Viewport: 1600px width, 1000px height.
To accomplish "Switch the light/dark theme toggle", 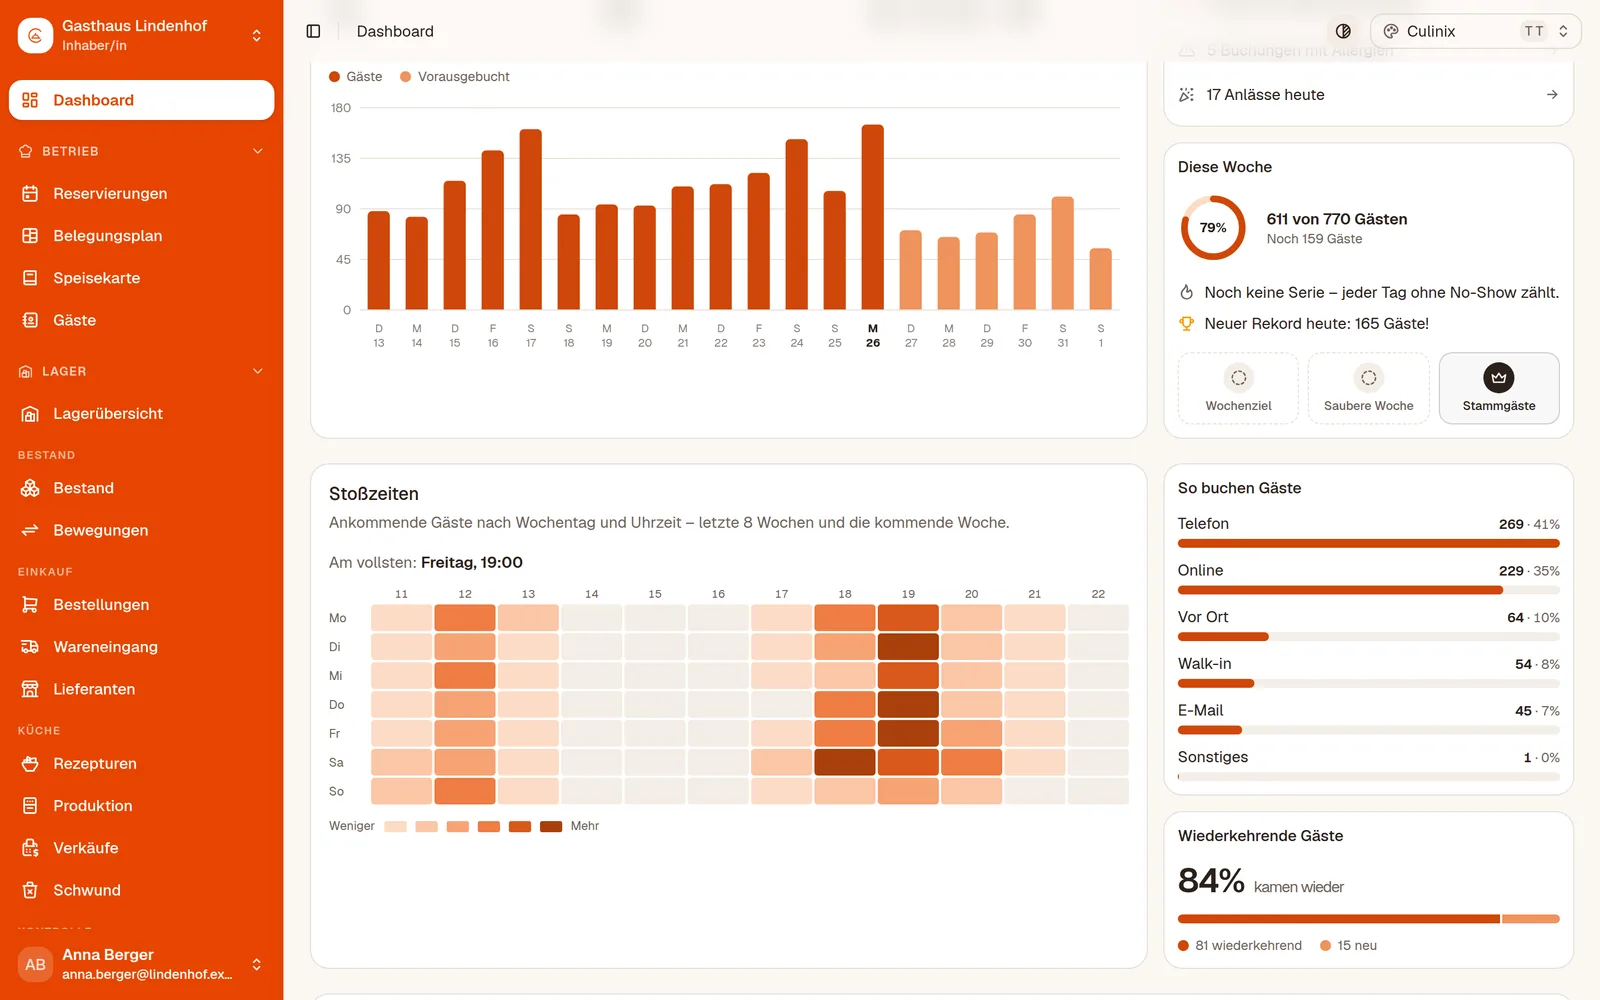I will (1343, 31).
